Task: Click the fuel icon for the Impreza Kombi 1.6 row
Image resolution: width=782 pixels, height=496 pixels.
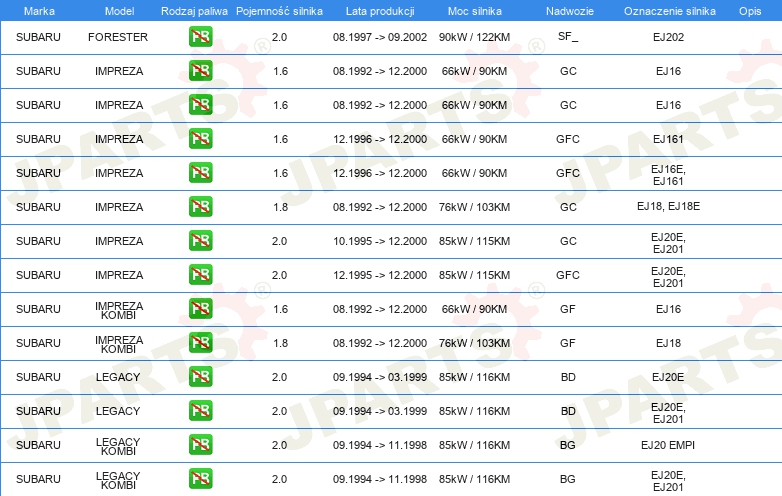Action: pos(200,309)
